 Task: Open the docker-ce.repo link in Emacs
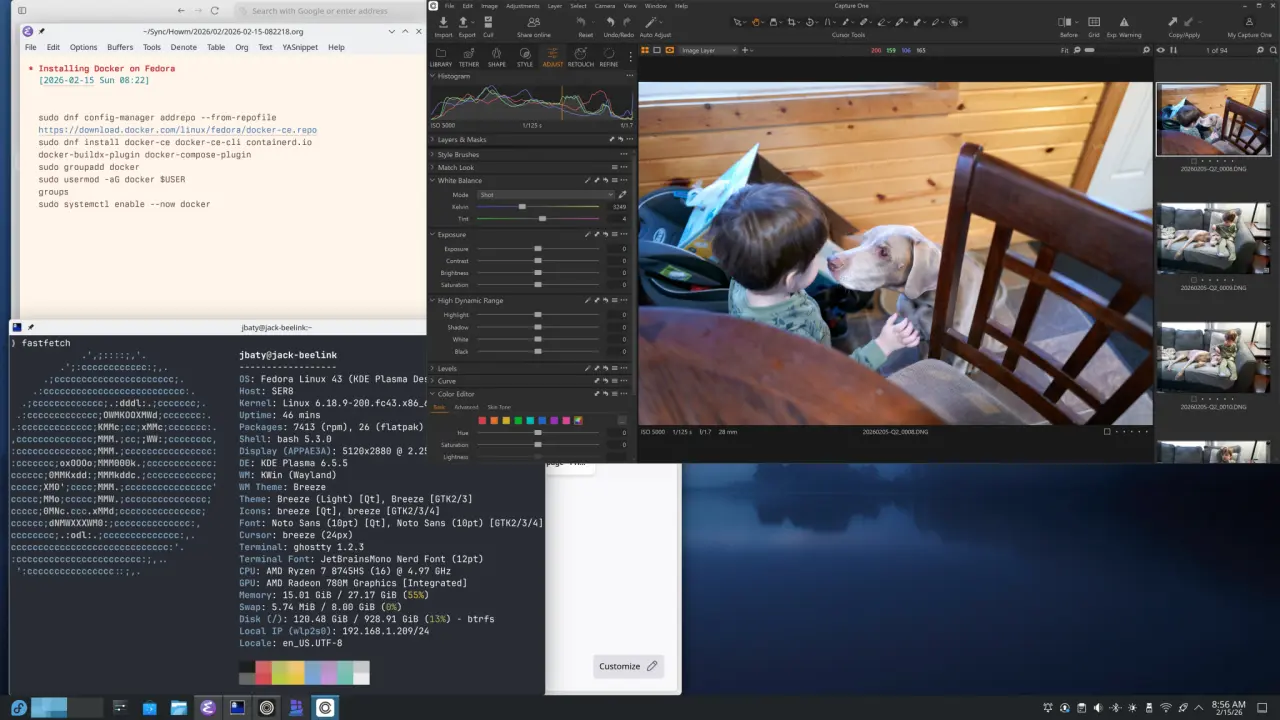(x=176, y=130)
